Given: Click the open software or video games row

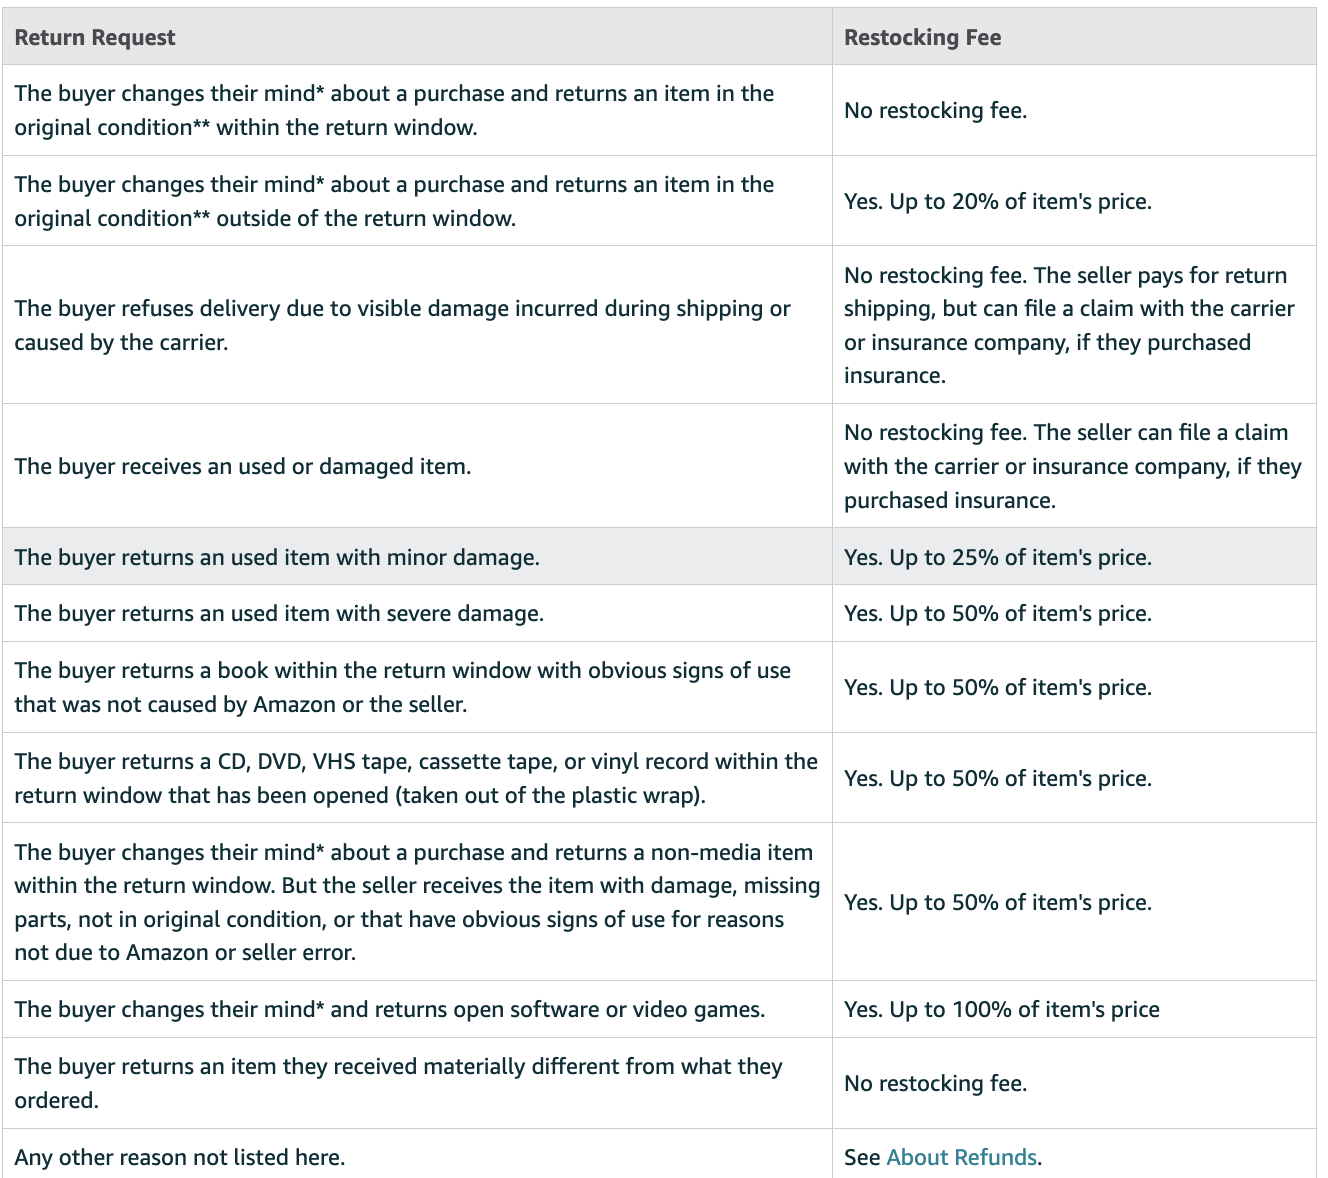Looking at the screenshot, I should [389, 1009].
